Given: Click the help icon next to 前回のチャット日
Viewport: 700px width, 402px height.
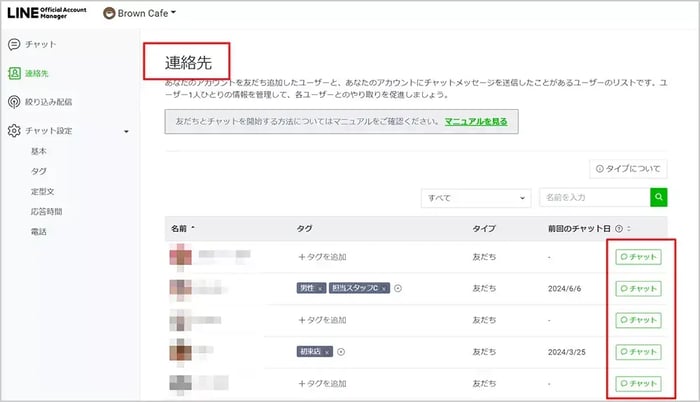Looking at the screenshot, I should tap(619, 229).
